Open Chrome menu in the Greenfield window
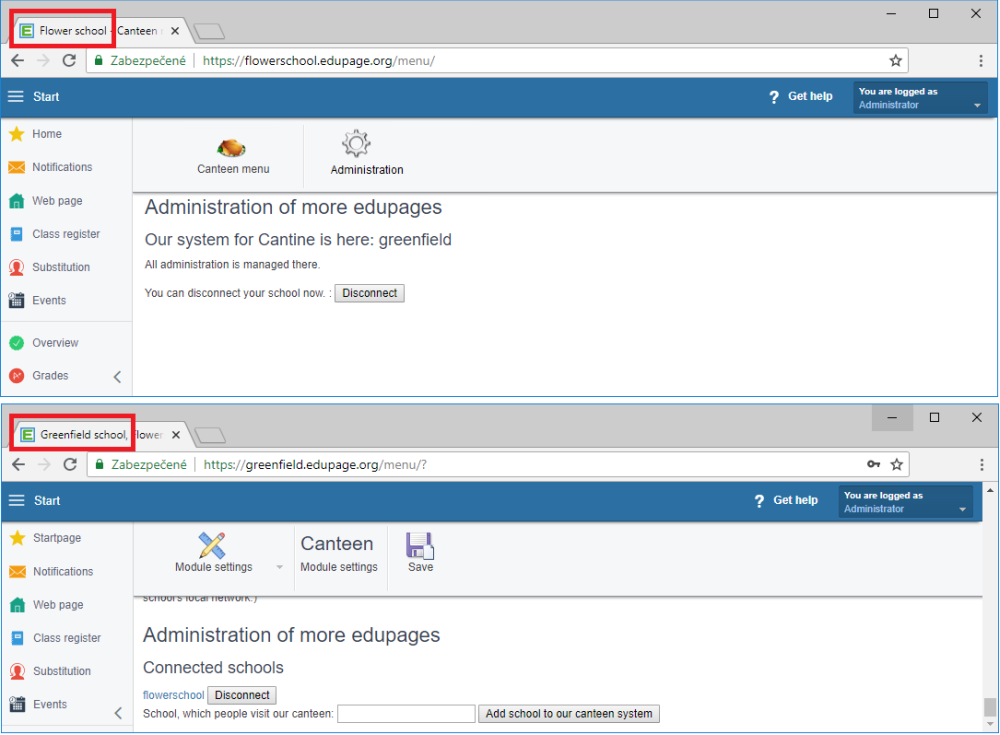The image size is (1000, 735). click(982, 464)
